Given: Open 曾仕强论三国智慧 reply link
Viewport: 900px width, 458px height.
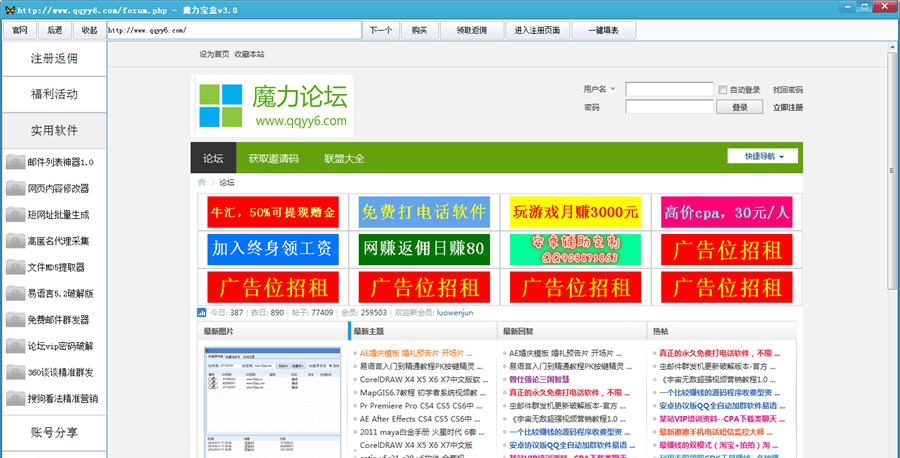Looking at the screenshot, I should tap(540, 379).
